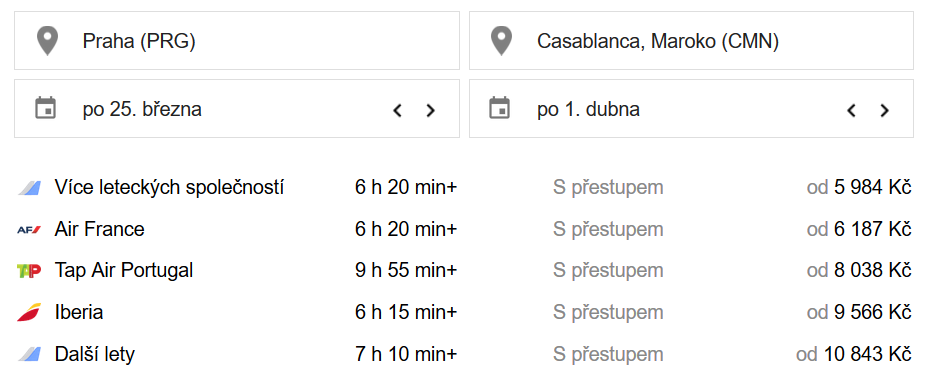The image size is (926, 383).
Task: Go to previous day for 25. března
Action: [397, 110]
